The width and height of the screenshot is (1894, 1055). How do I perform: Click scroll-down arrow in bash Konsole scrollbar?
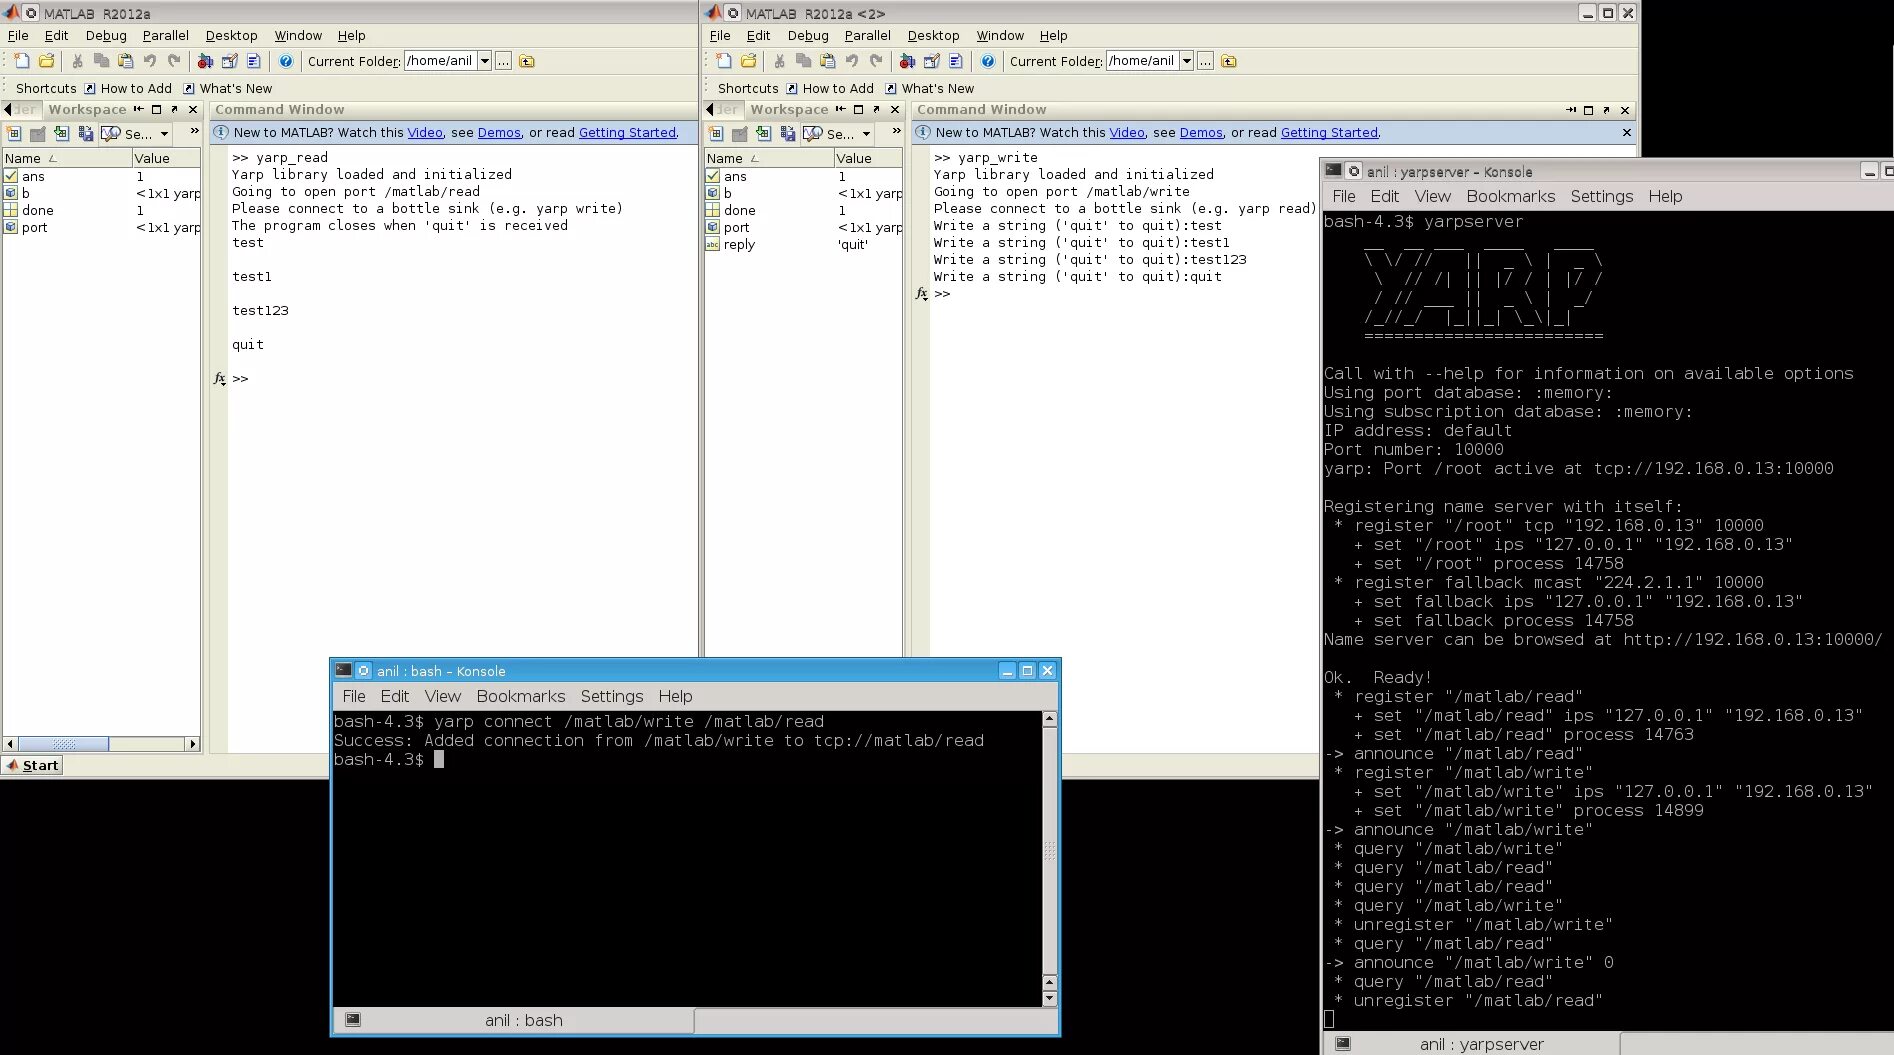pos(1049,998)
